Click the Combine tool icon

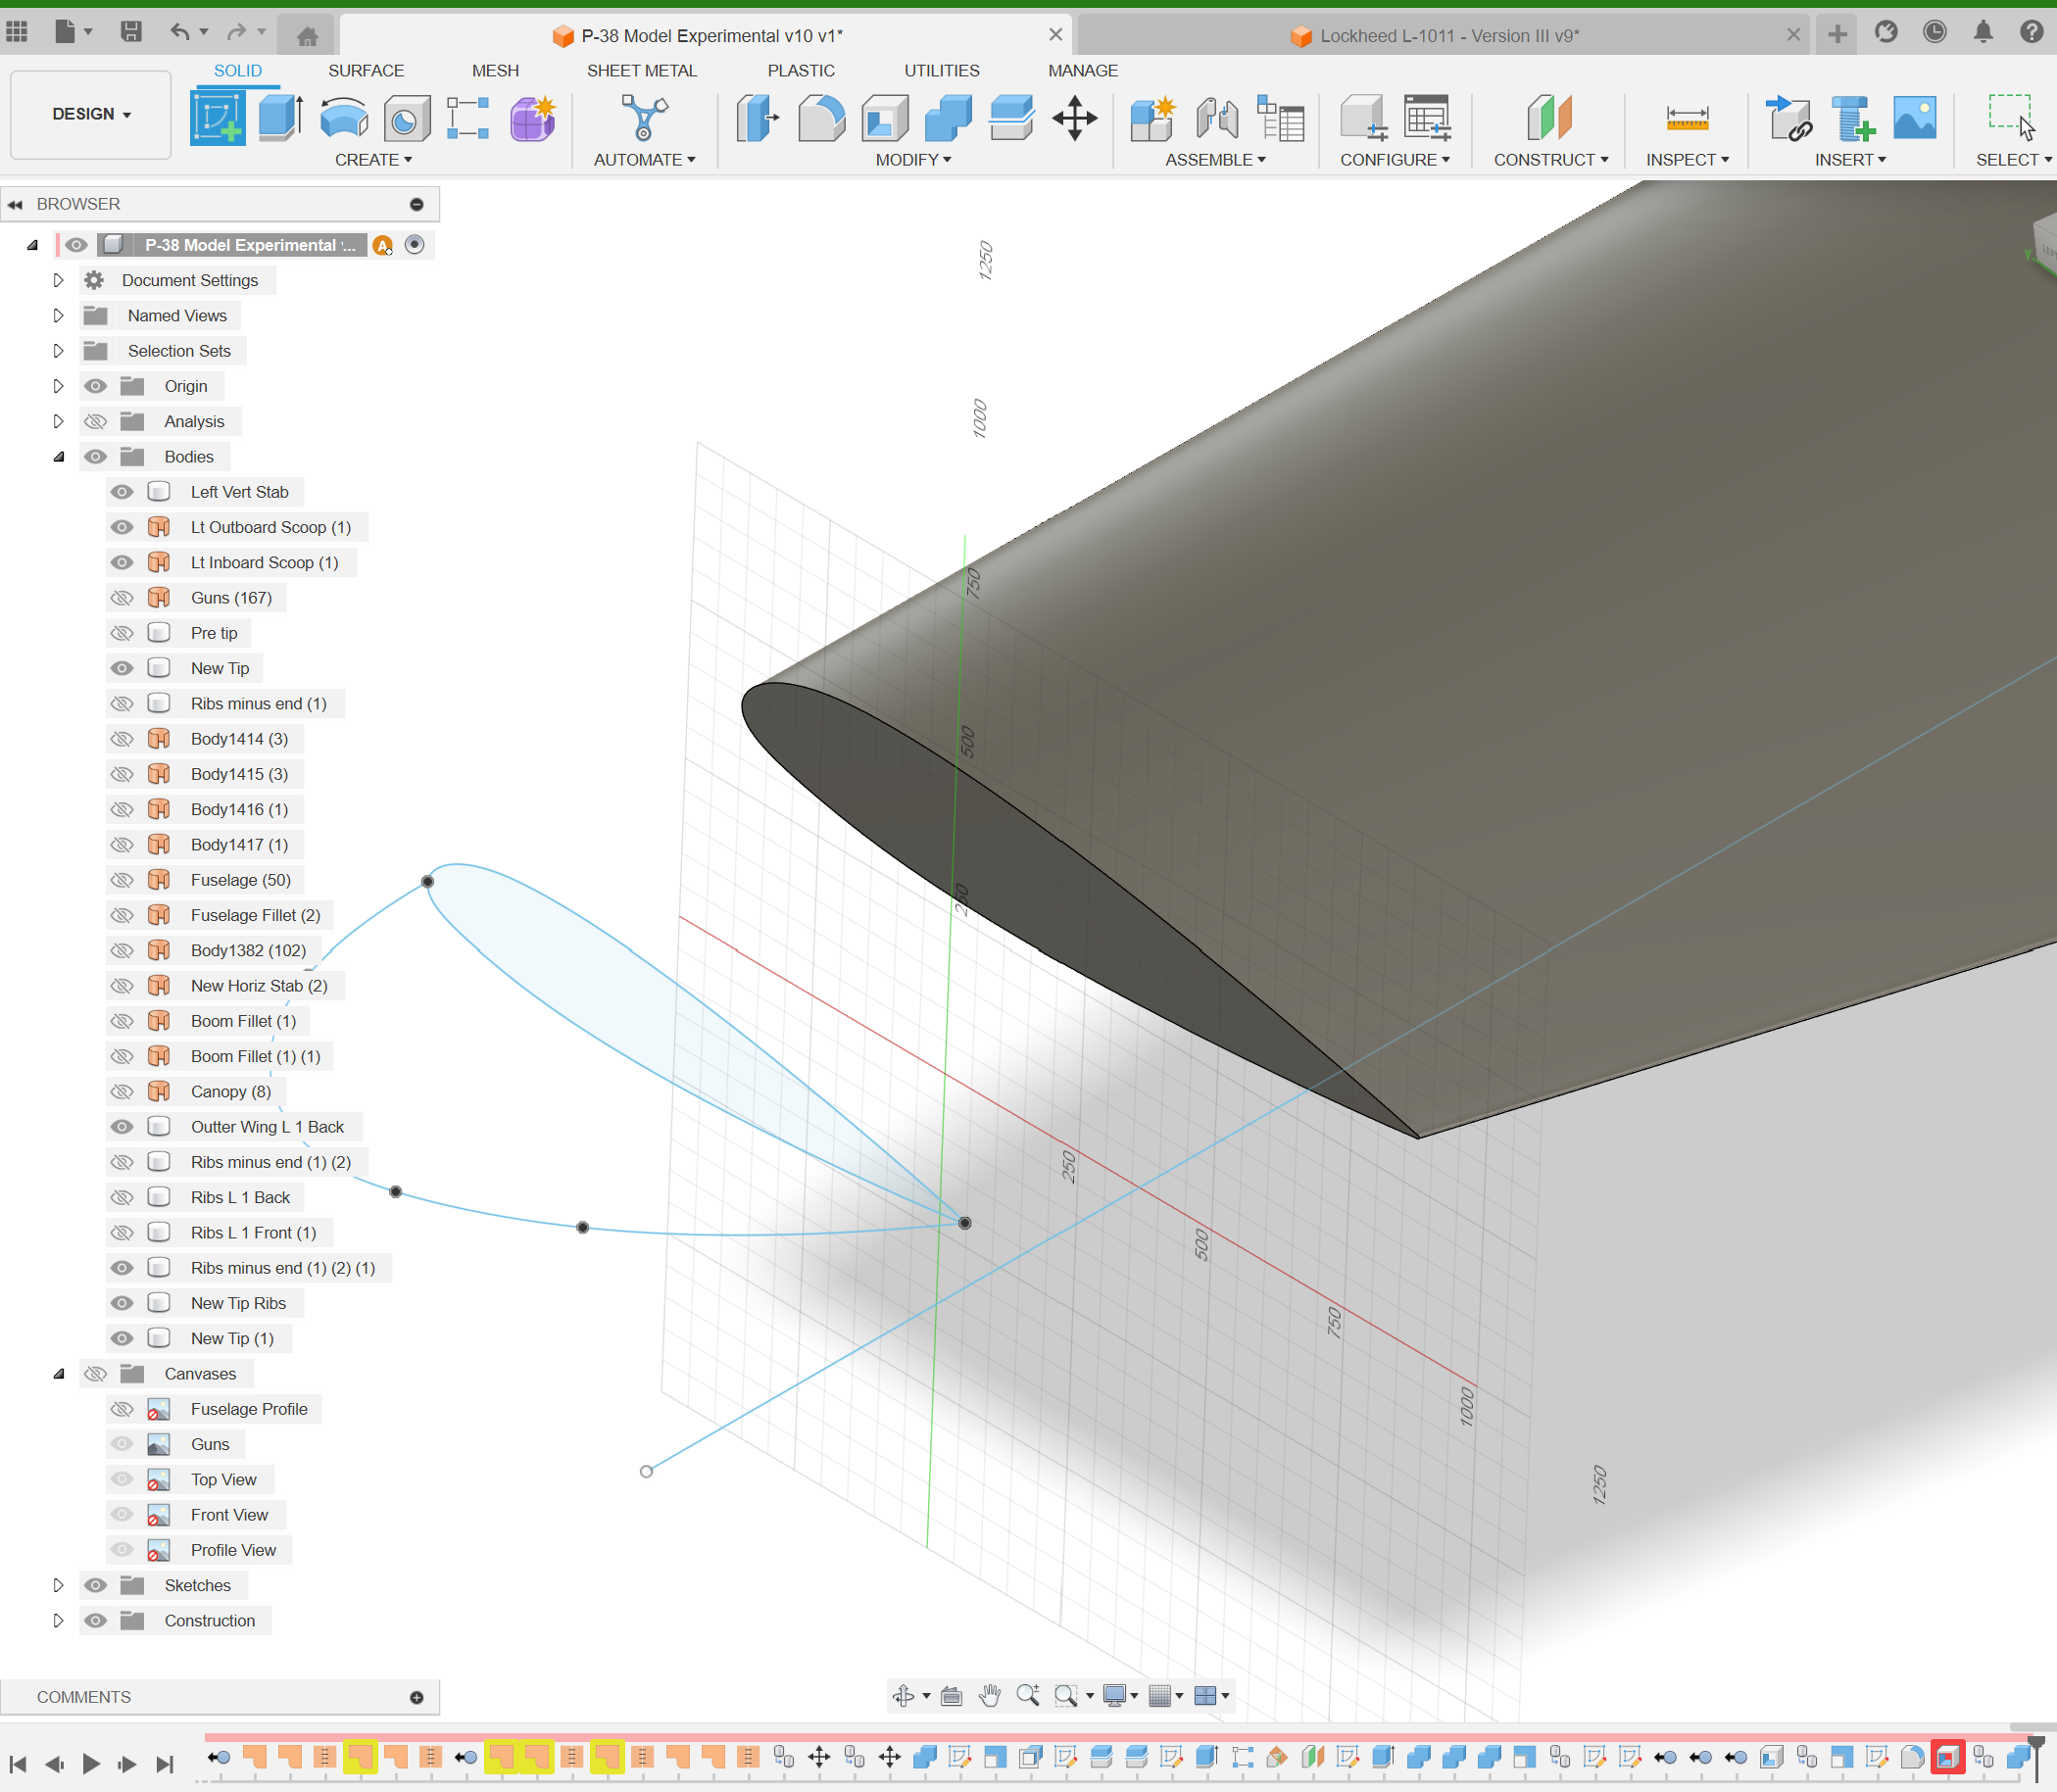(x=948, y=118)
